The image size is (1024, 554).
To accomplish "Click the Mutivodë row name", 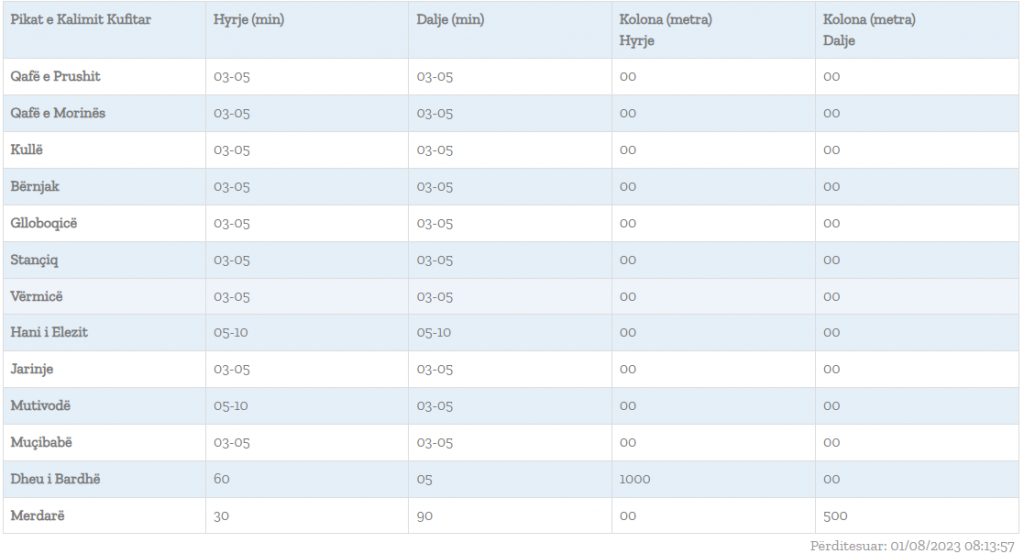I will click(x=40, y=406).
